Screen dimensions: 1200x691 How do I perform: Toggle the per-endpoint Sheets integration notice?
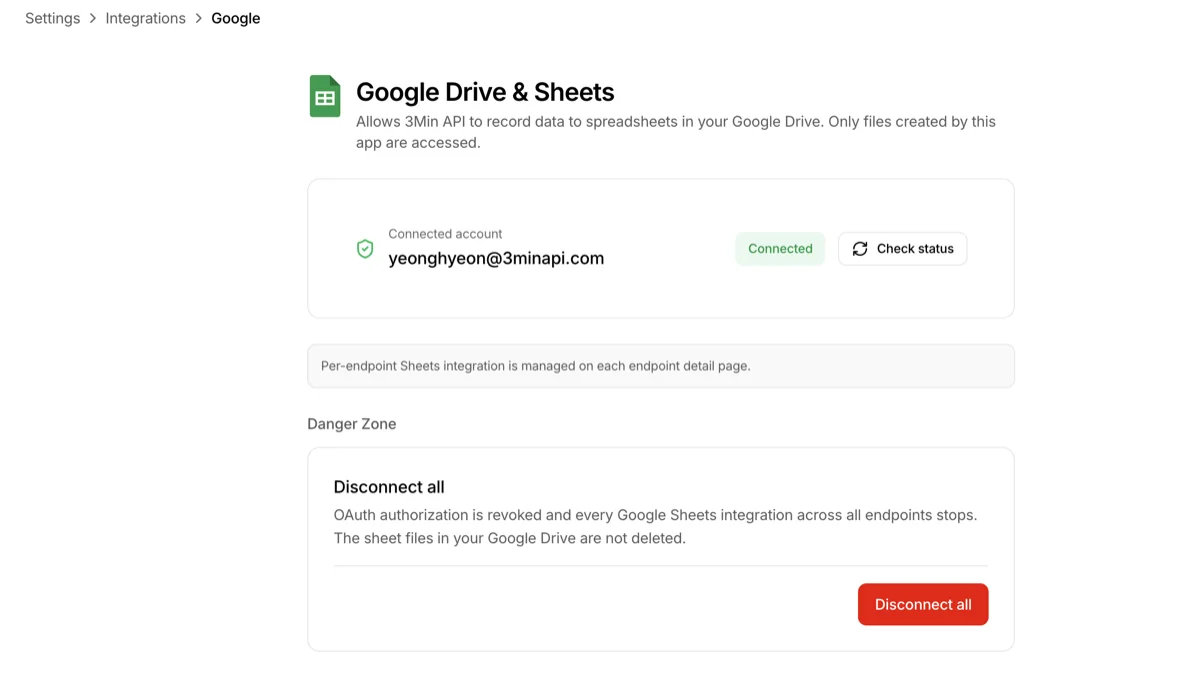[x=660, y=366]
